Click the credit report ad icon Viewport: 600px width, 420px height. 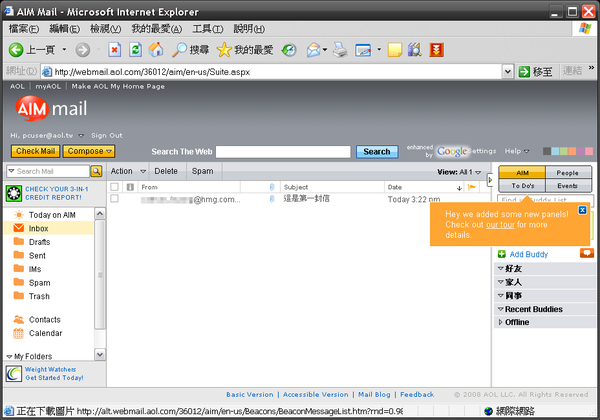(14, 193)
